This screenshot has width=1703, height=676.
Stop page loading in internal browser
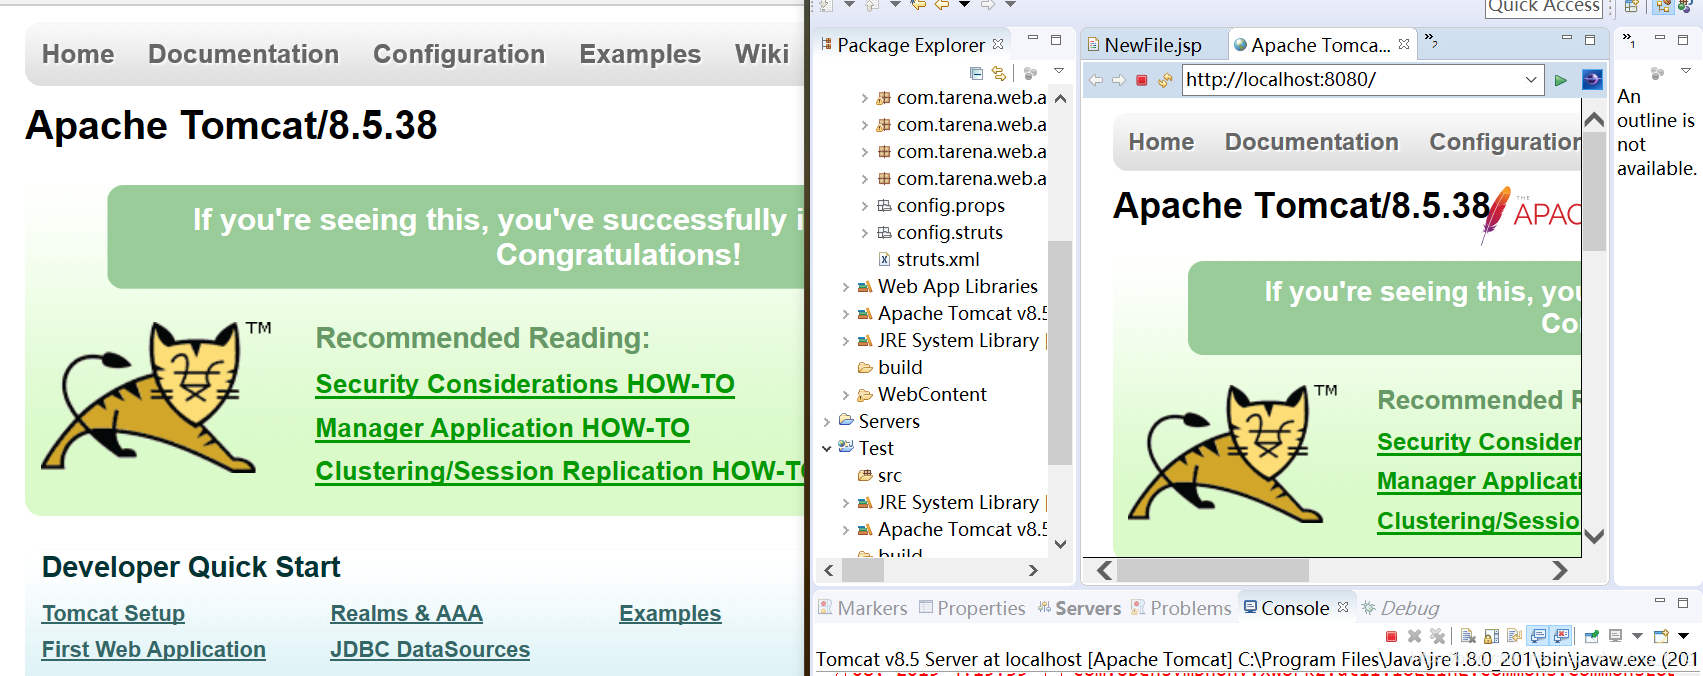tap(1141, 80)
